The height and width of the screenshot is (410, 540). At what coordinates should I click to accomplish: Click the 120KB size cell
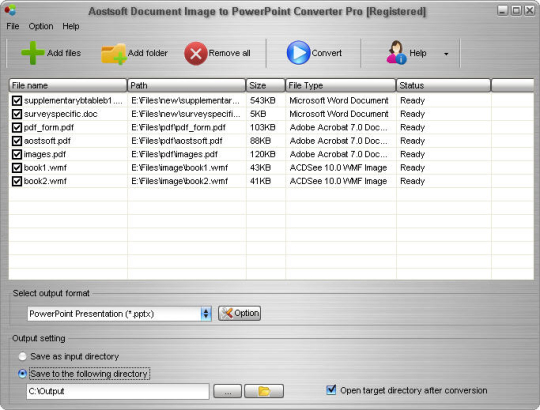click(x=263, y=154)
